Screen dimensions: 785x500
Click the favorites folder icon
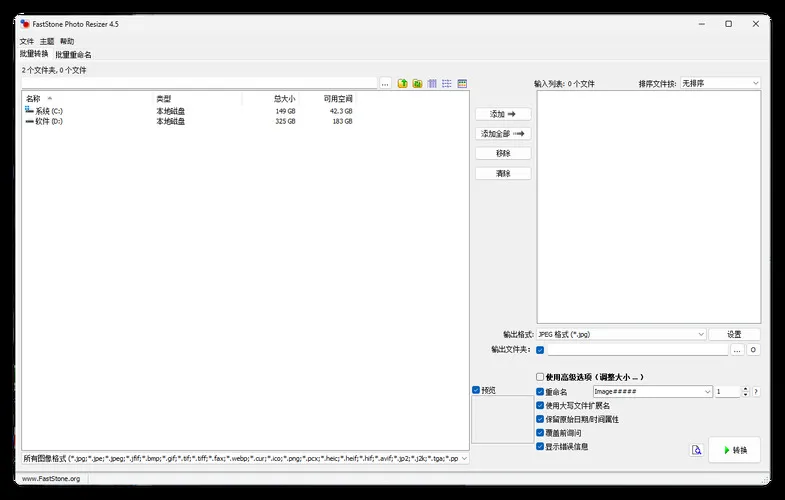(x=417, y=83)
